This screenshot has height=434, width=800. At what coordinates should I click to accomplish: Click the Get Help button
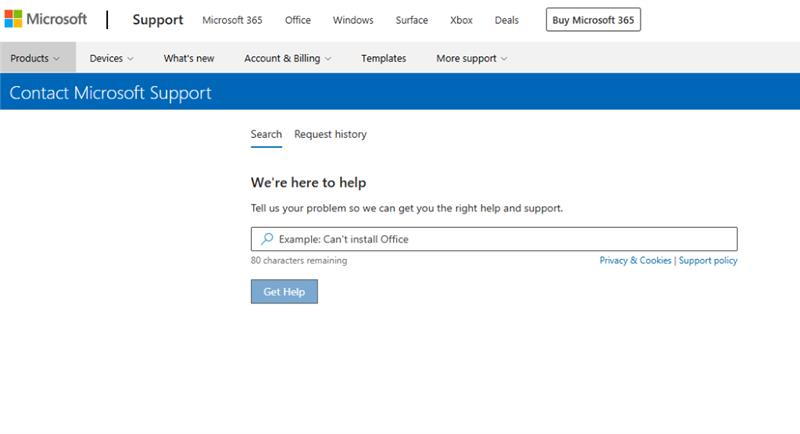point(284,292)
